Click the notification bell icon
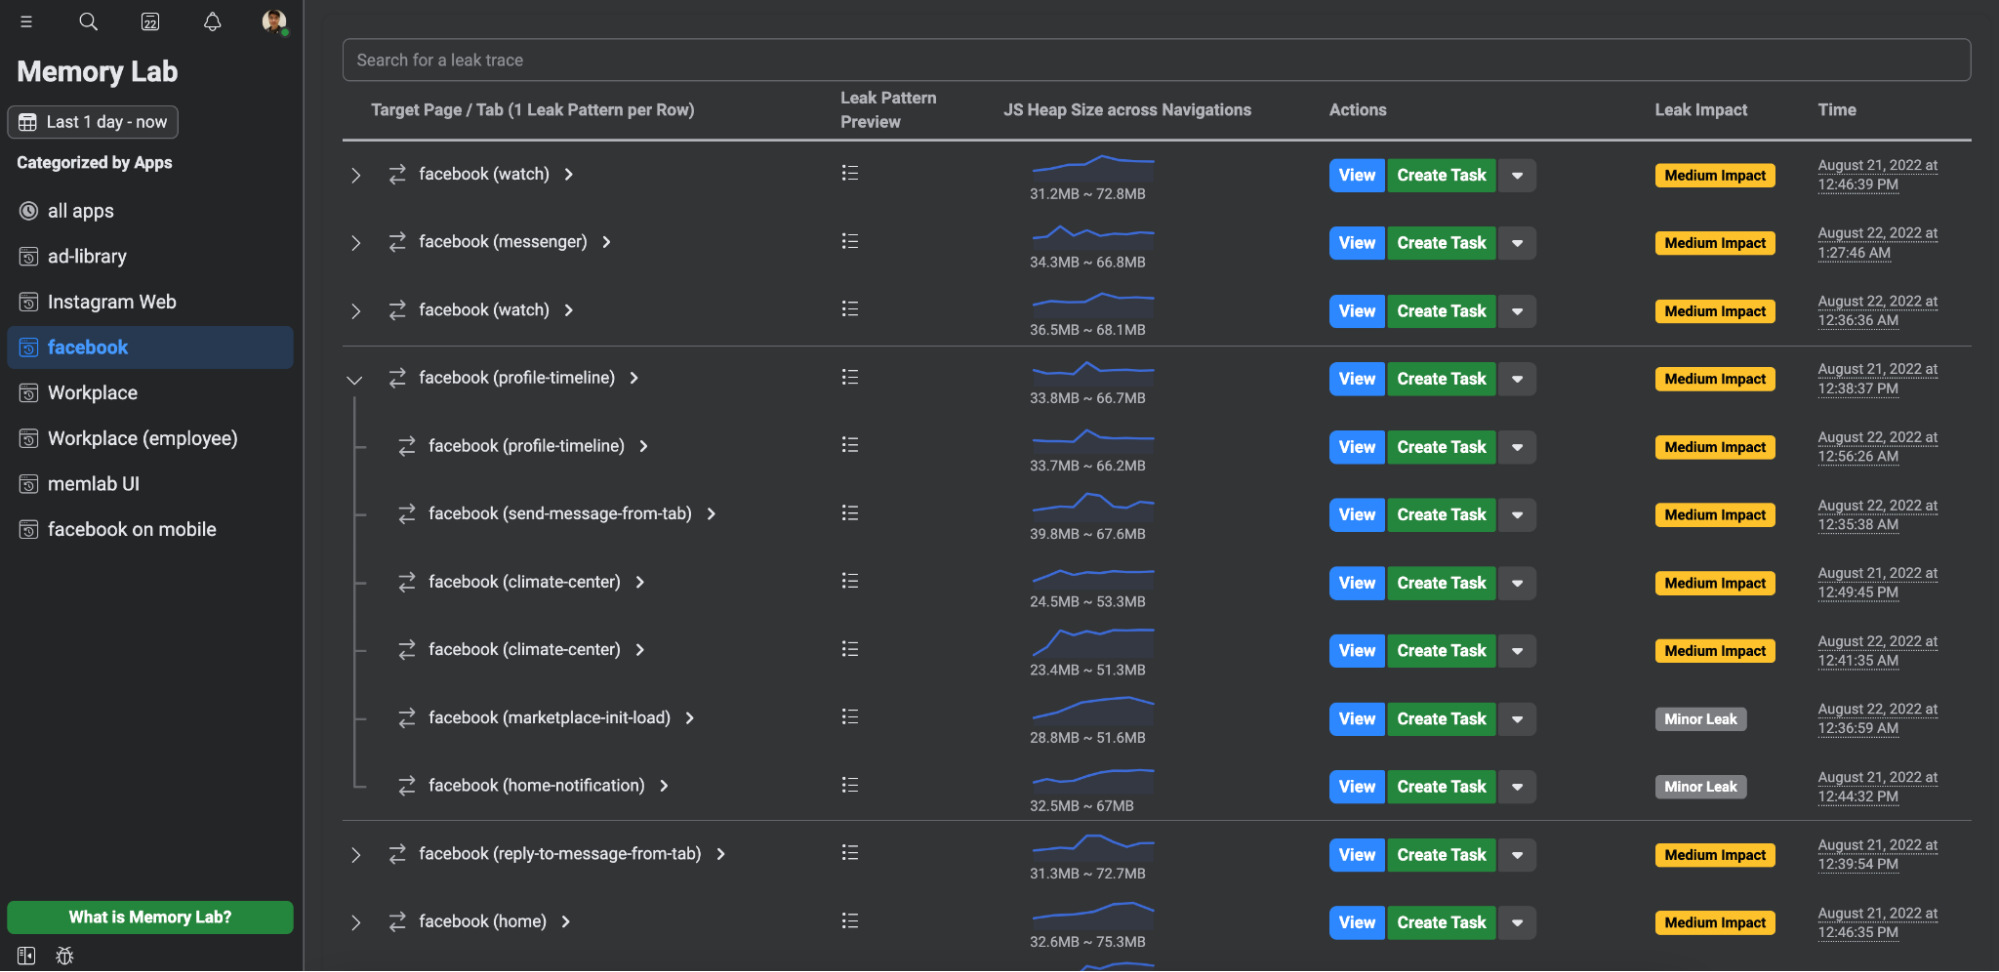 pyautogui.click(x=212, y=21)
